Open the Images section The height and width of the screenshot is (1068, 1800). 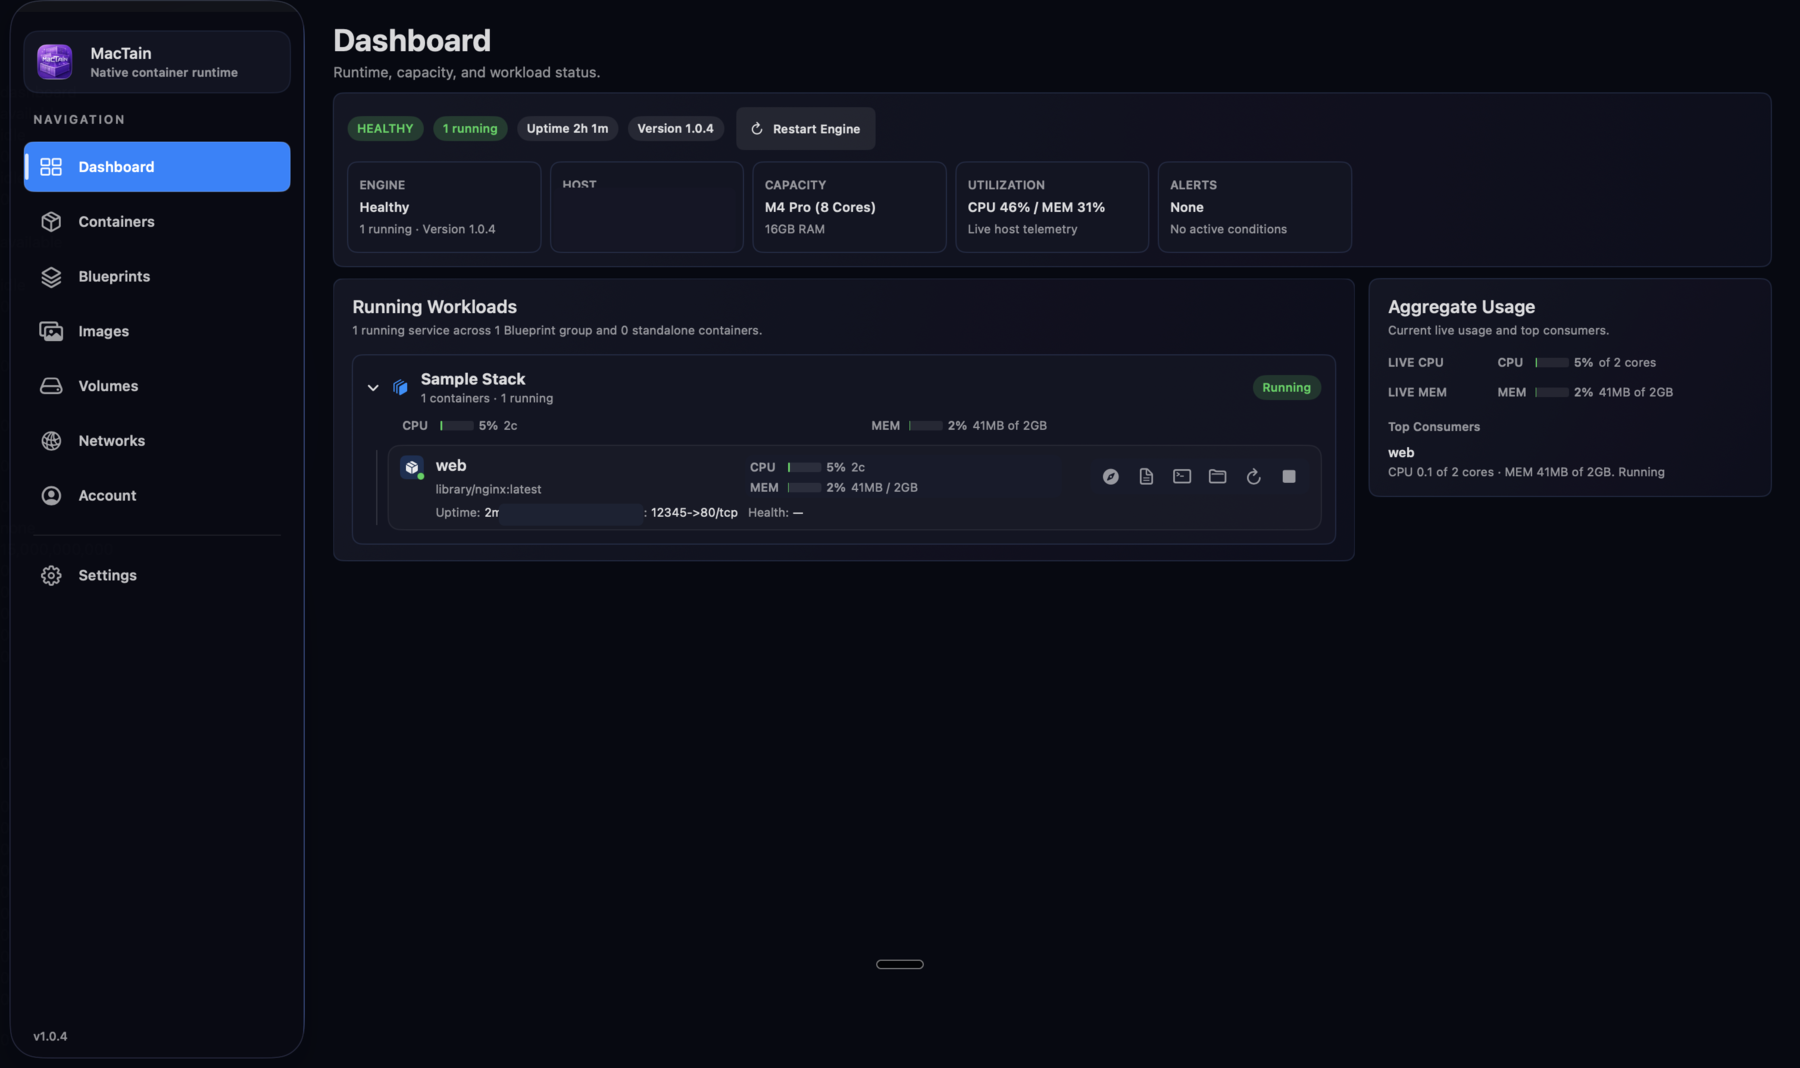[x=157, y=332]
